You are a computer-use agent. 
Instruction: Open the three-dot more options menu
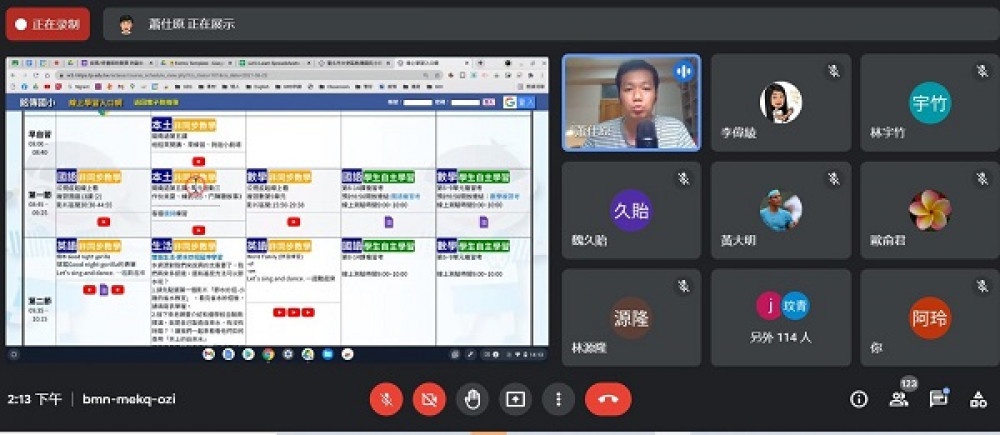tap(558, 399)
